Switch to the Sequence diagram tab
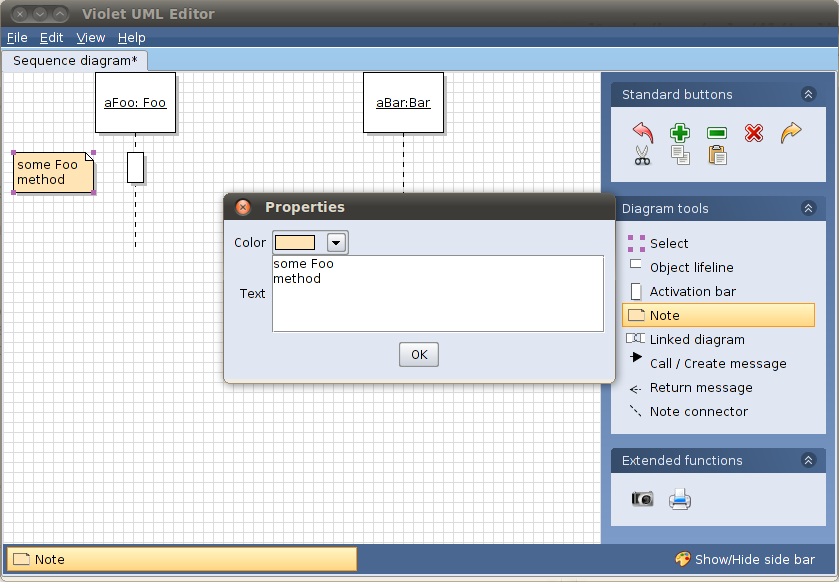Screen dimensions: 839x582 pyautogui.click(x=75, y=61)
